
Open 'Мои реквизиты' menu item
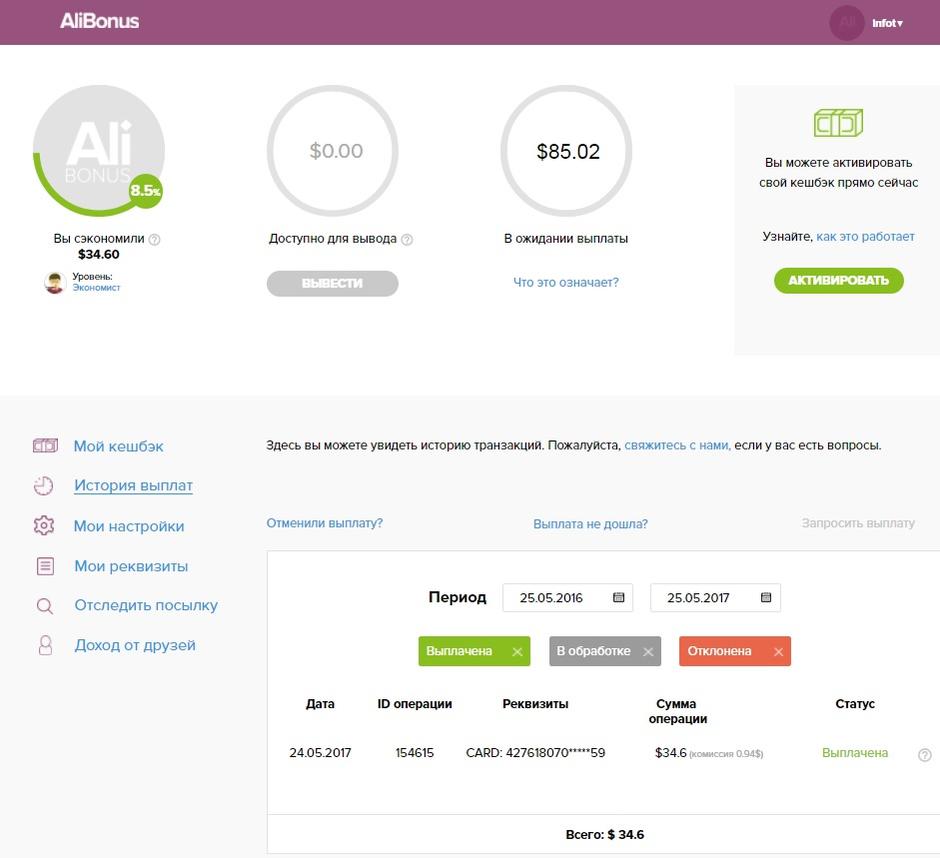pos(131,567)
